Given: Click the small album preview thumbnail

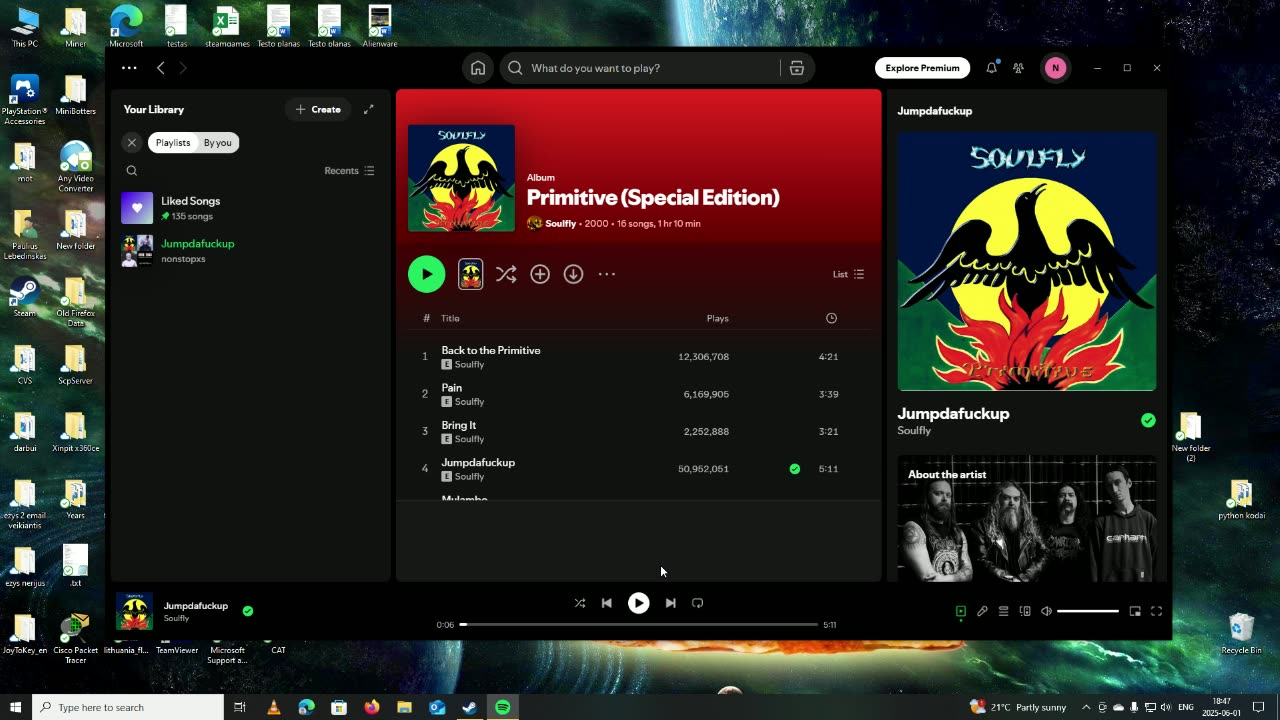Looking at the screenshot, I should click(x=470, y=274).
